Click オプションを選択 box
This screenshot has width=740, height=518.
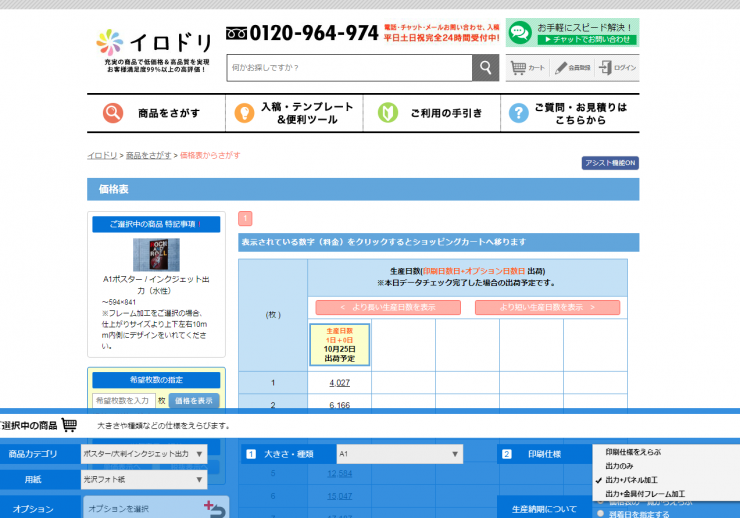[x=156, y=508]
